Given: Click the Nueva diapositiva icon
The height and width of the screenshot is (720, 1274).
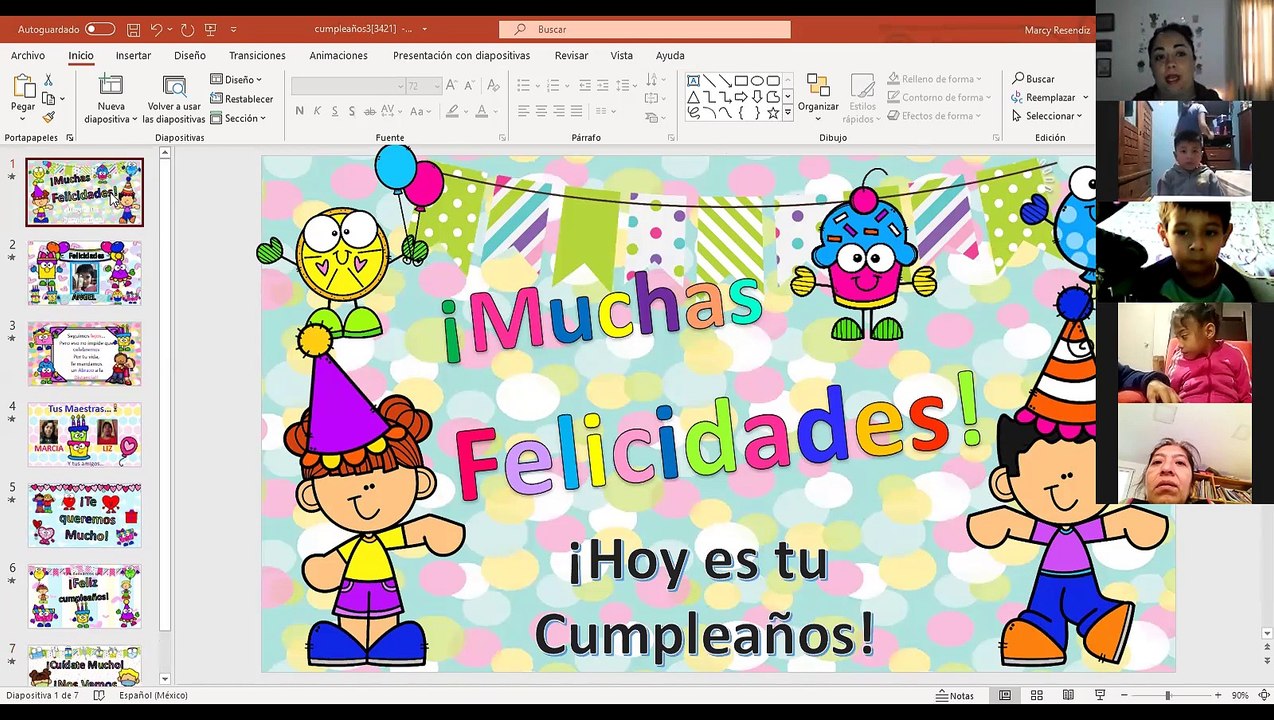Looking at the screenshot, I should point(111,86).
